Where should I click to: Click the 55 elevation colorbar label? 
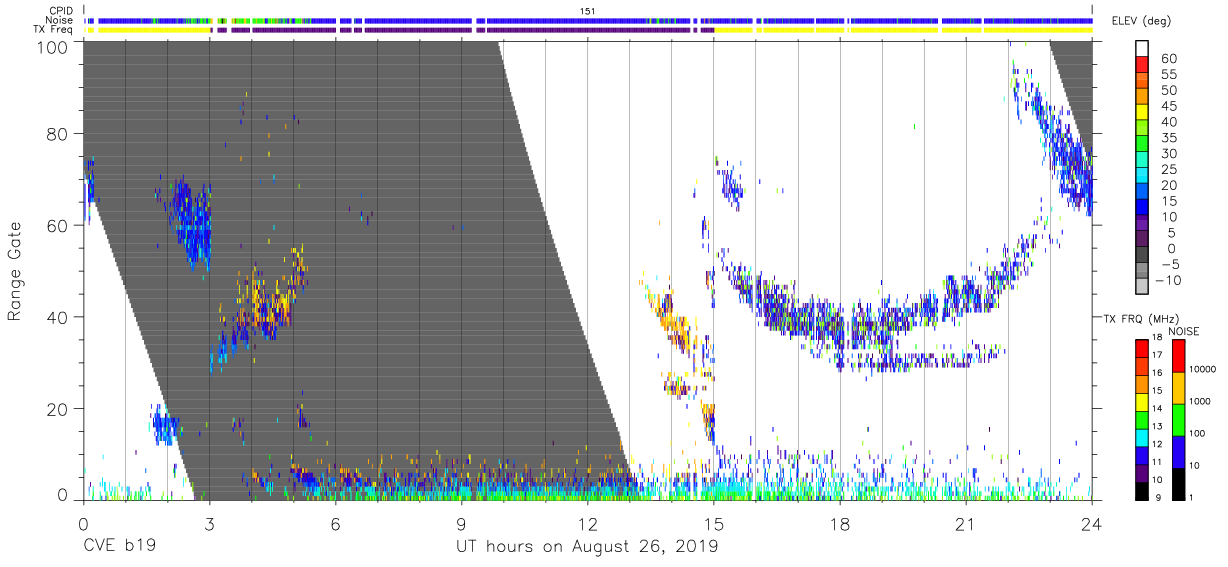pos(1169,75)
